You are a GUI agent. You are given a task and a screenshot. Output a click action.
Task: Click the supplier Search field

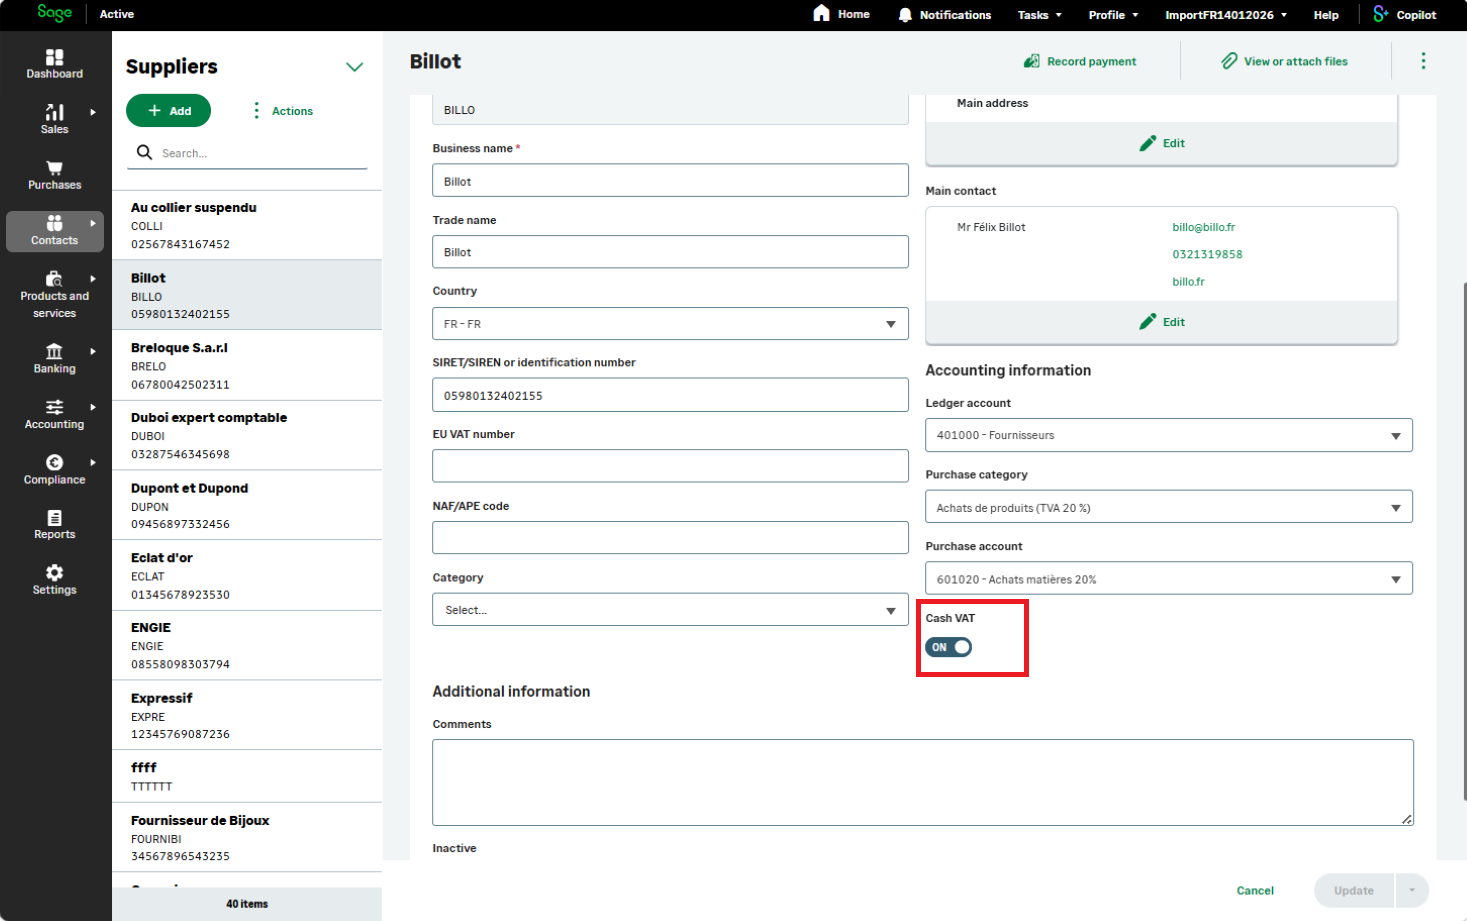point(250,153)
